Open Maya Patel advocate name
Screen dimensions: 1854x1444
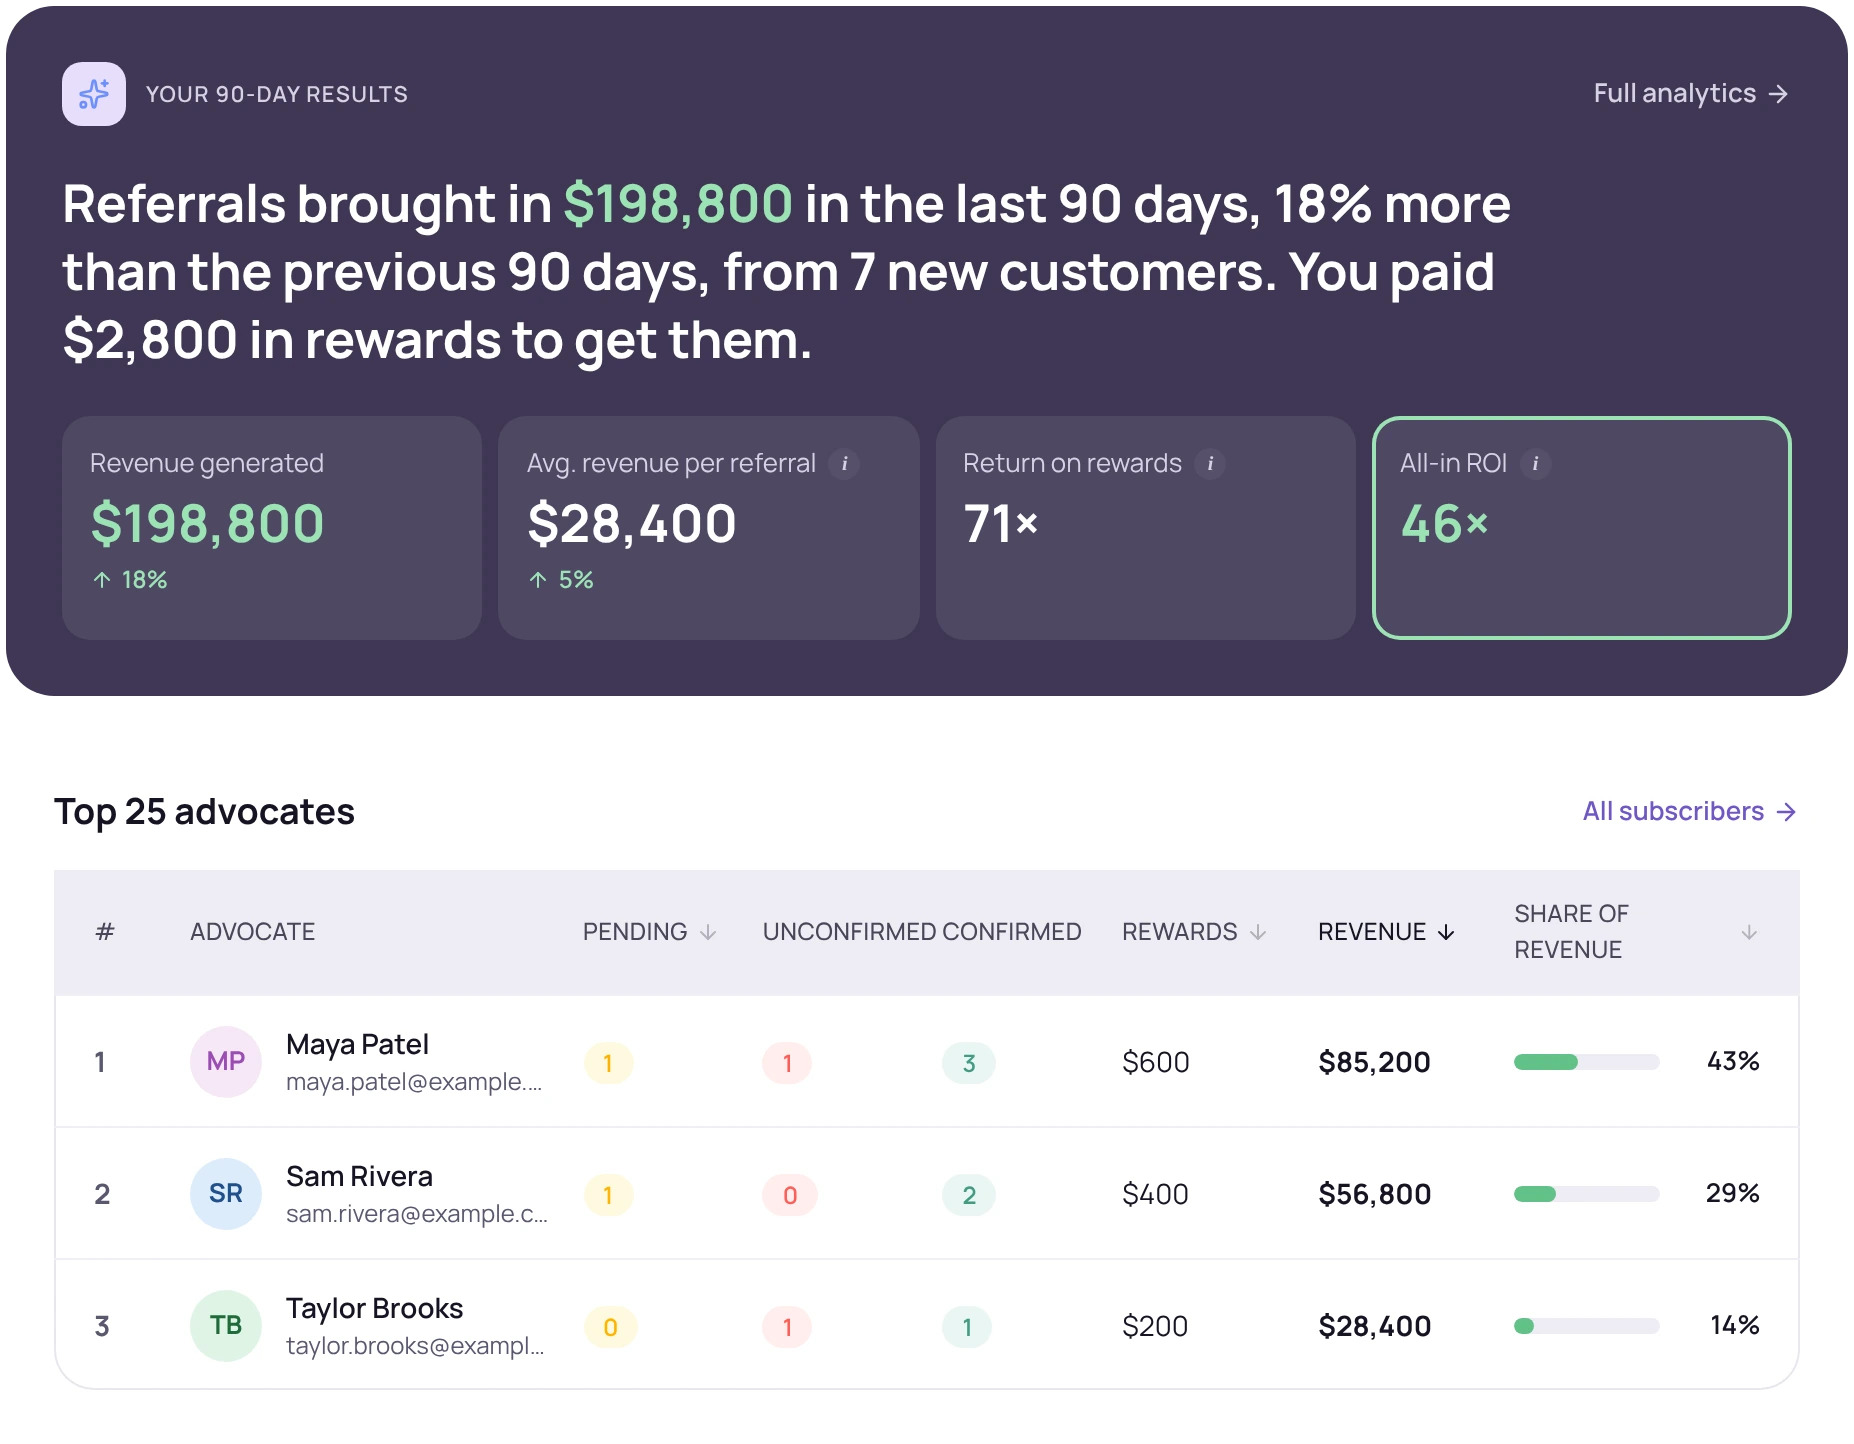pyautogui.click(x=357, y=1045)
